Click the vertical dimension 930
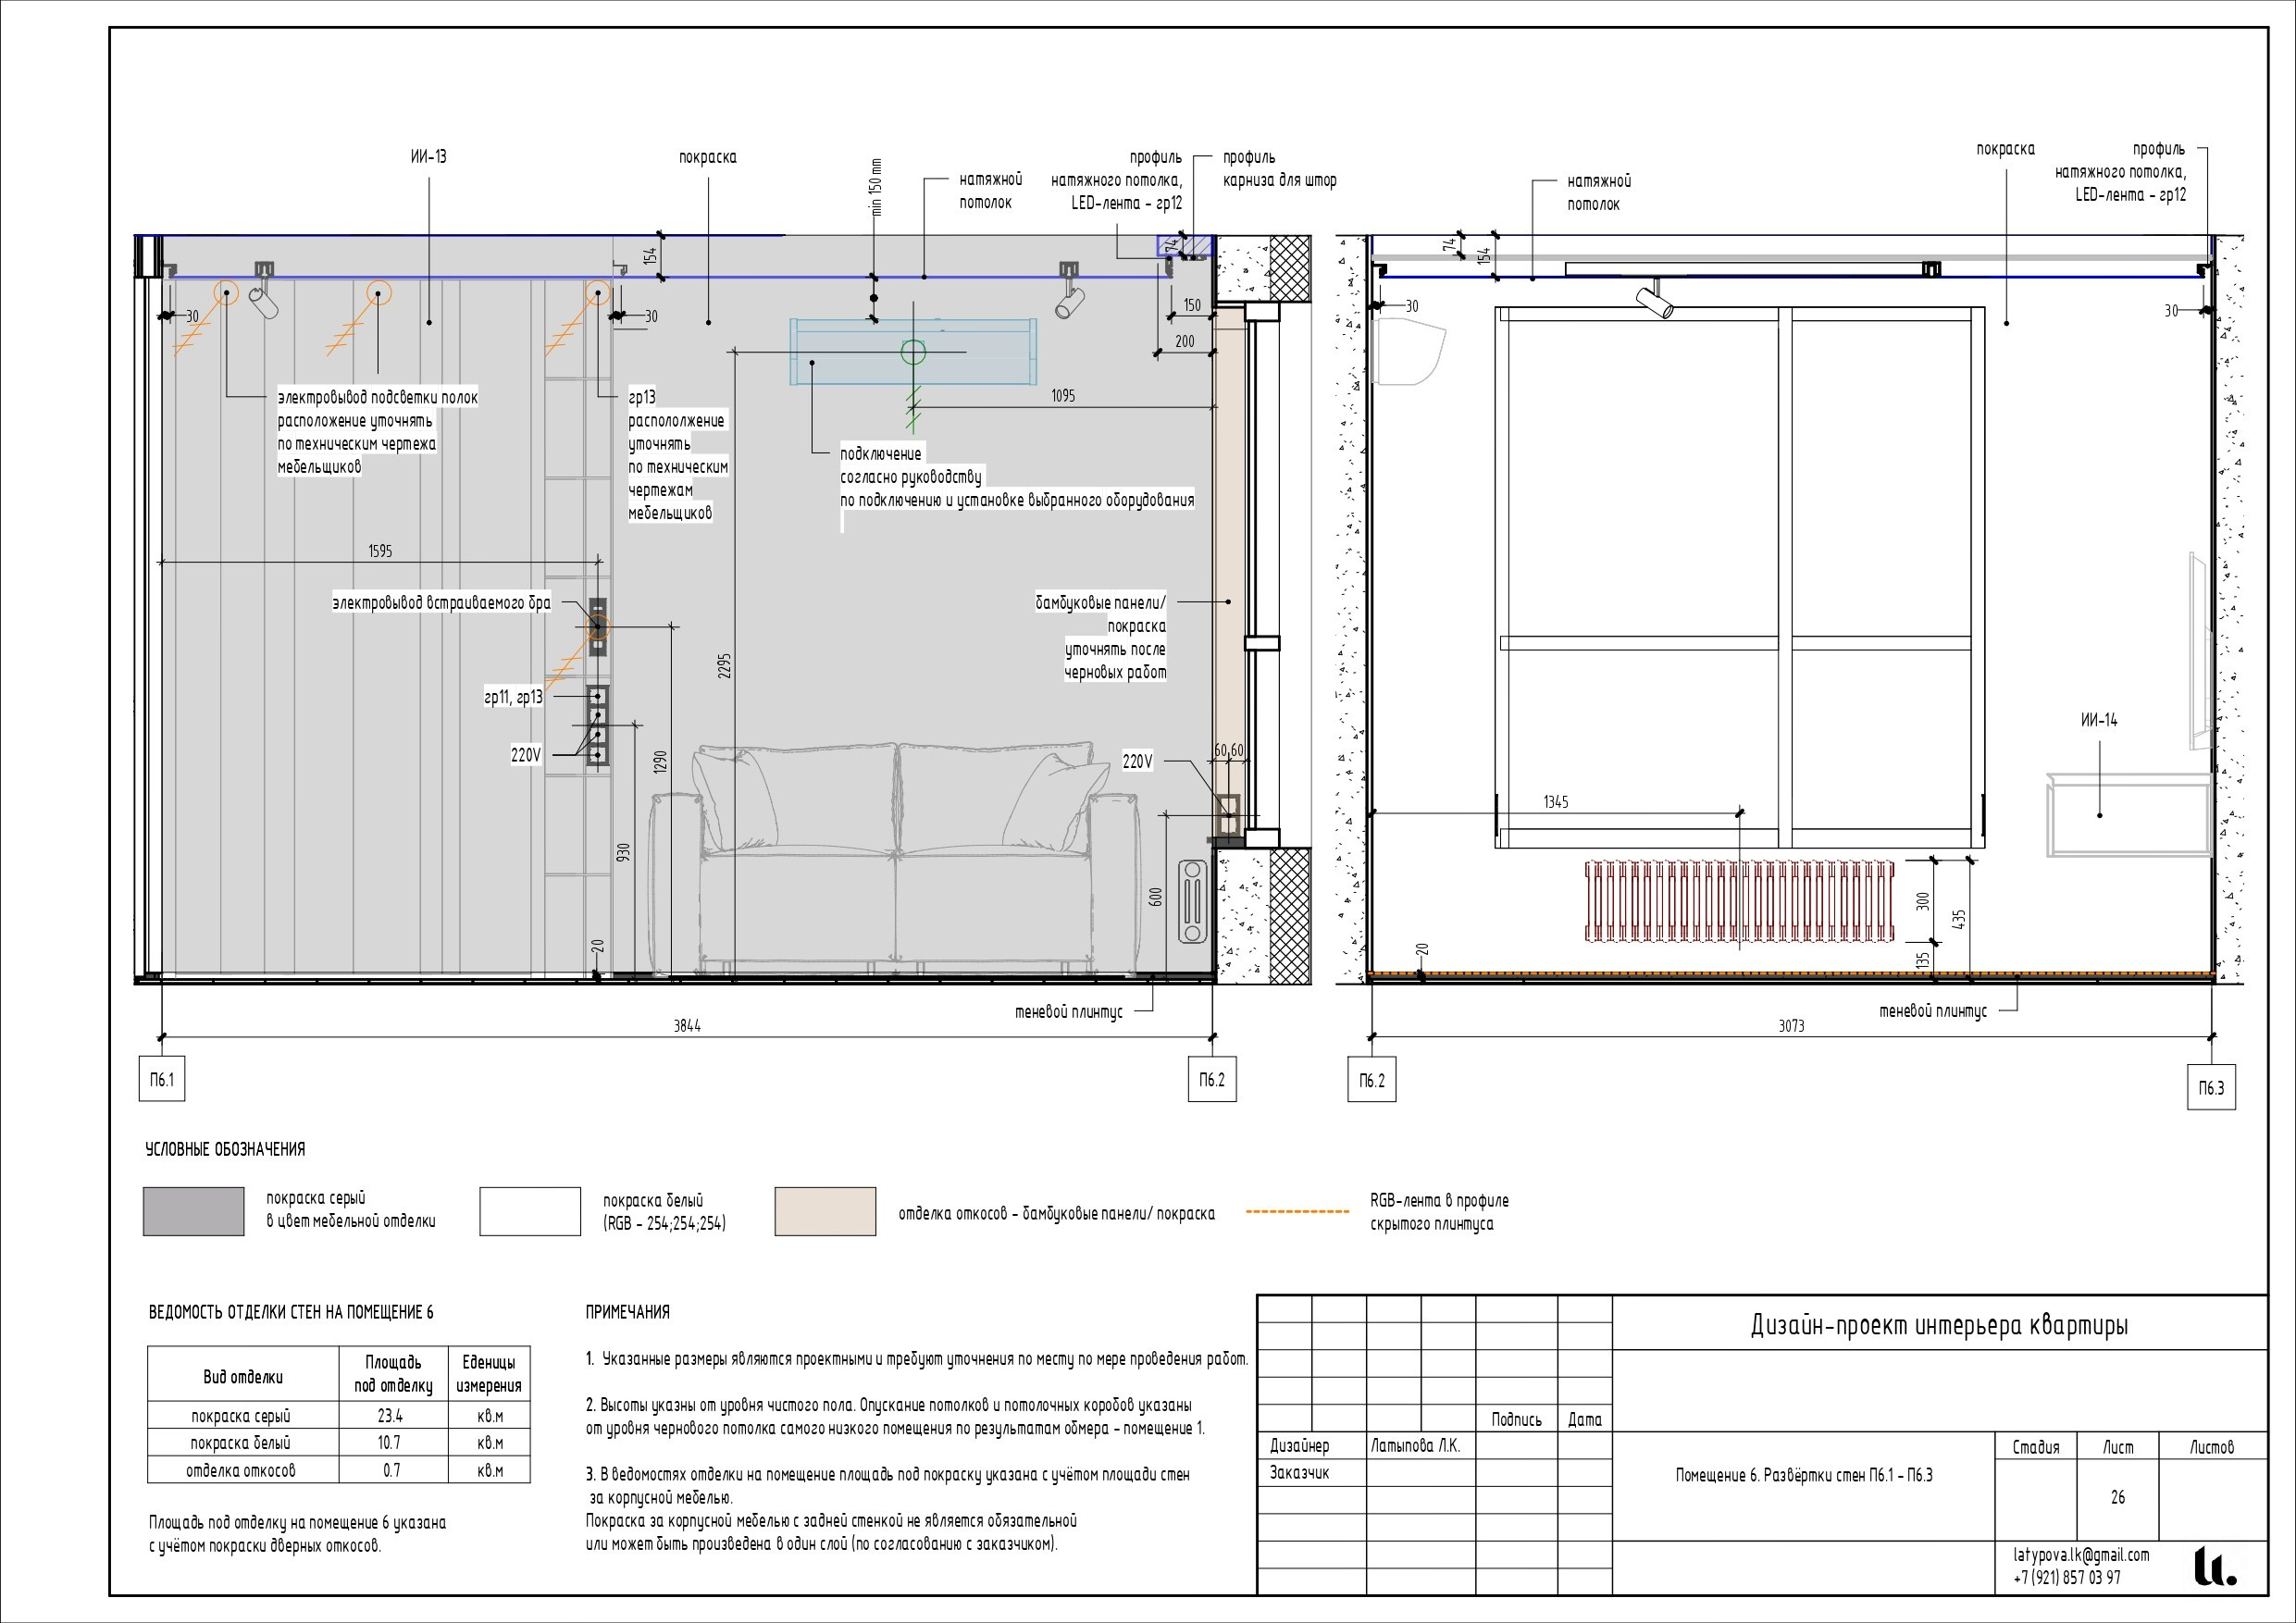This screenshot has width=2296, height=1623. tap(624, 853)
